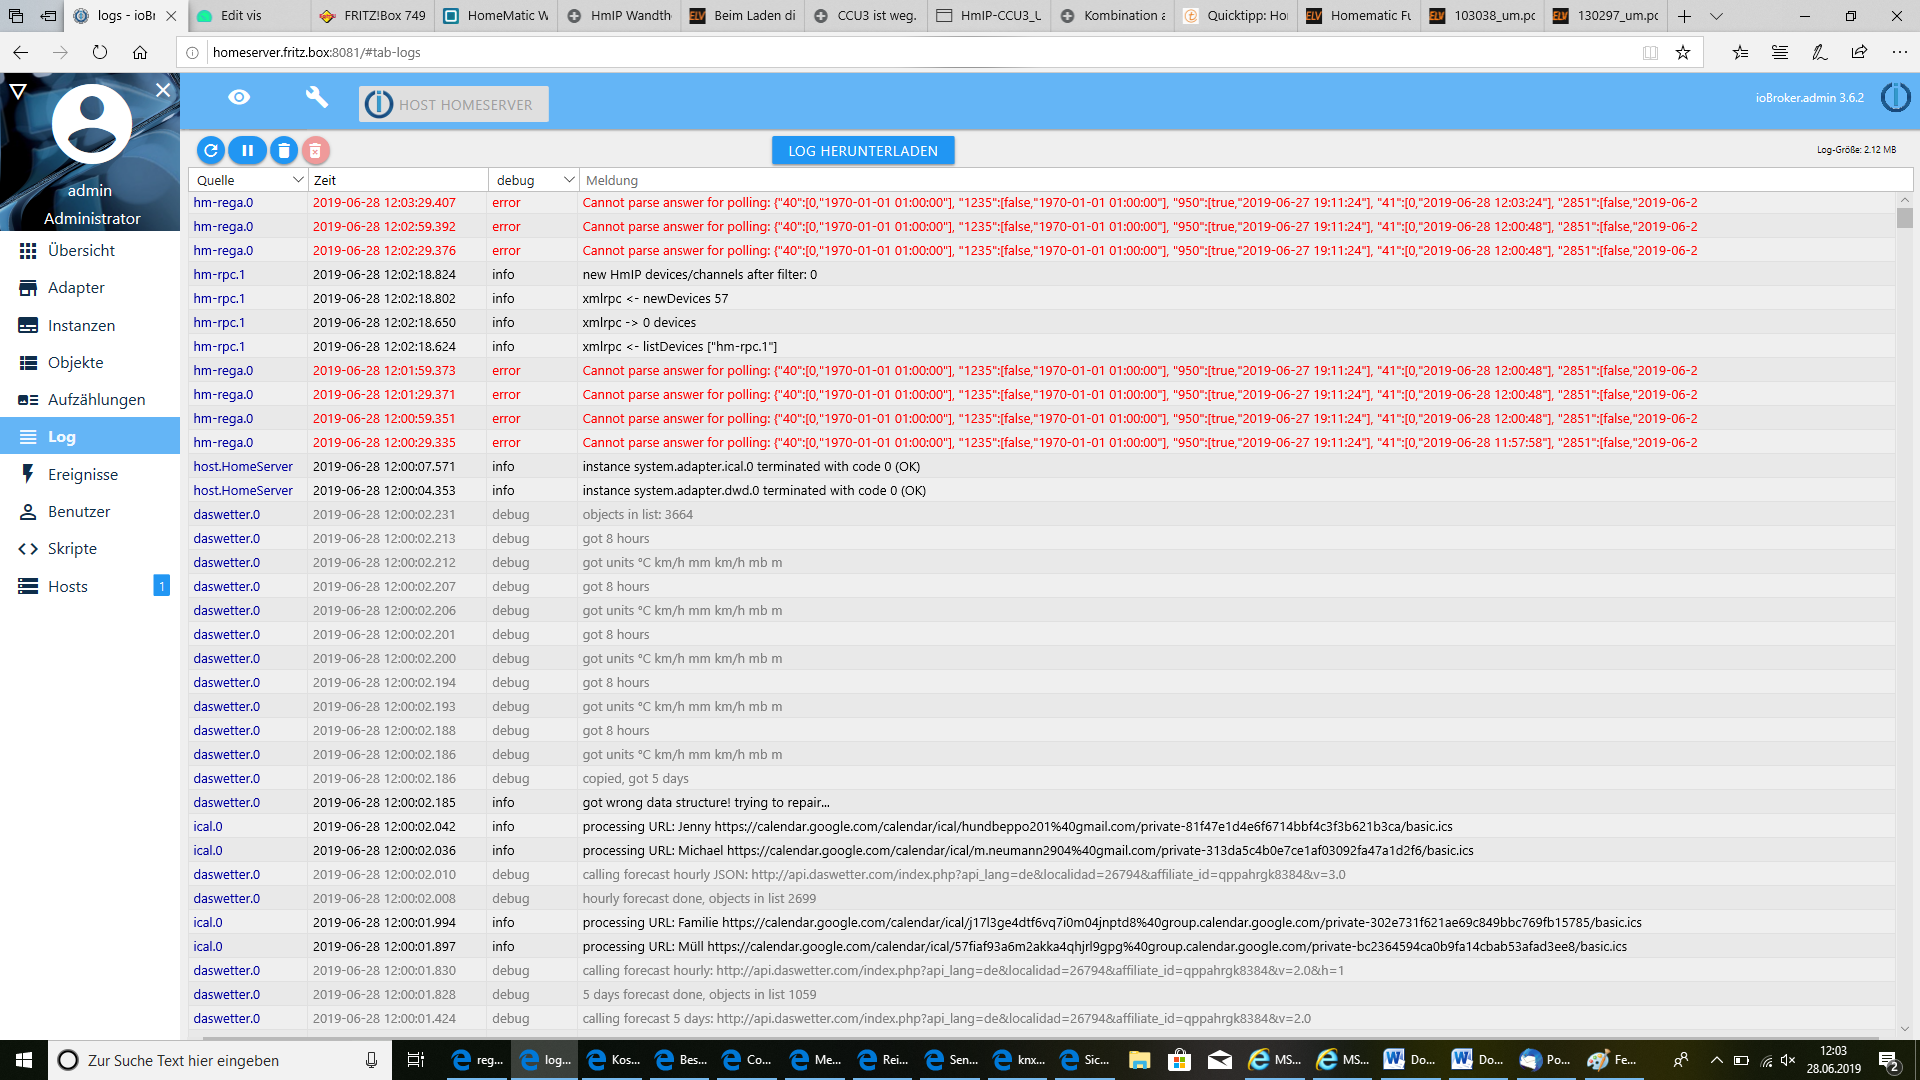1920x1080 pixels.
Task: Pause the log output
Action: (x=247, y=151)
